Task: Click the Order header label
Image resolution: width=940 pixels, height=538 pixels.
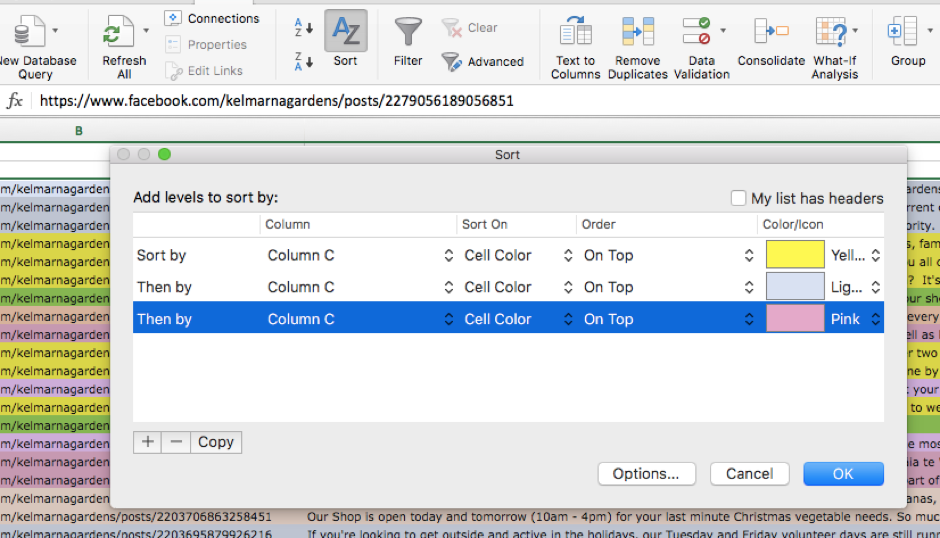Action: [x=598, y=224]
